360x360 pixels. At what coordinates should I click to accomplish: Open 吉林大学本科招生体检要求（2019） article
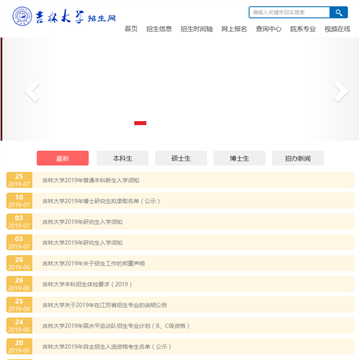pos(87,284)
